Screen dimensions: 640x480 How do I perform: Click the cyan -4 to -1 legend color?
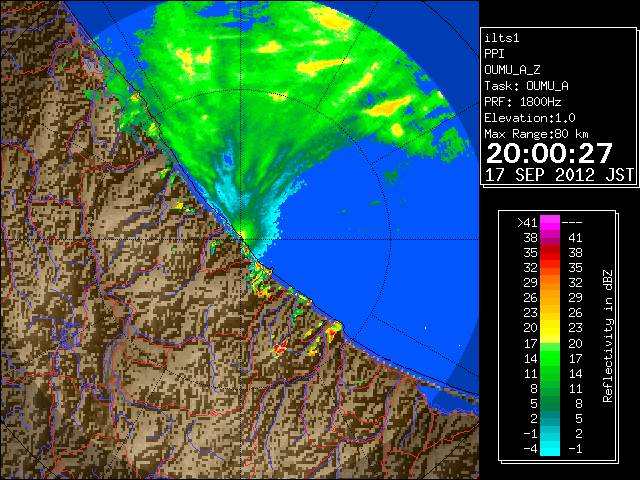click(x=550, y=448)
